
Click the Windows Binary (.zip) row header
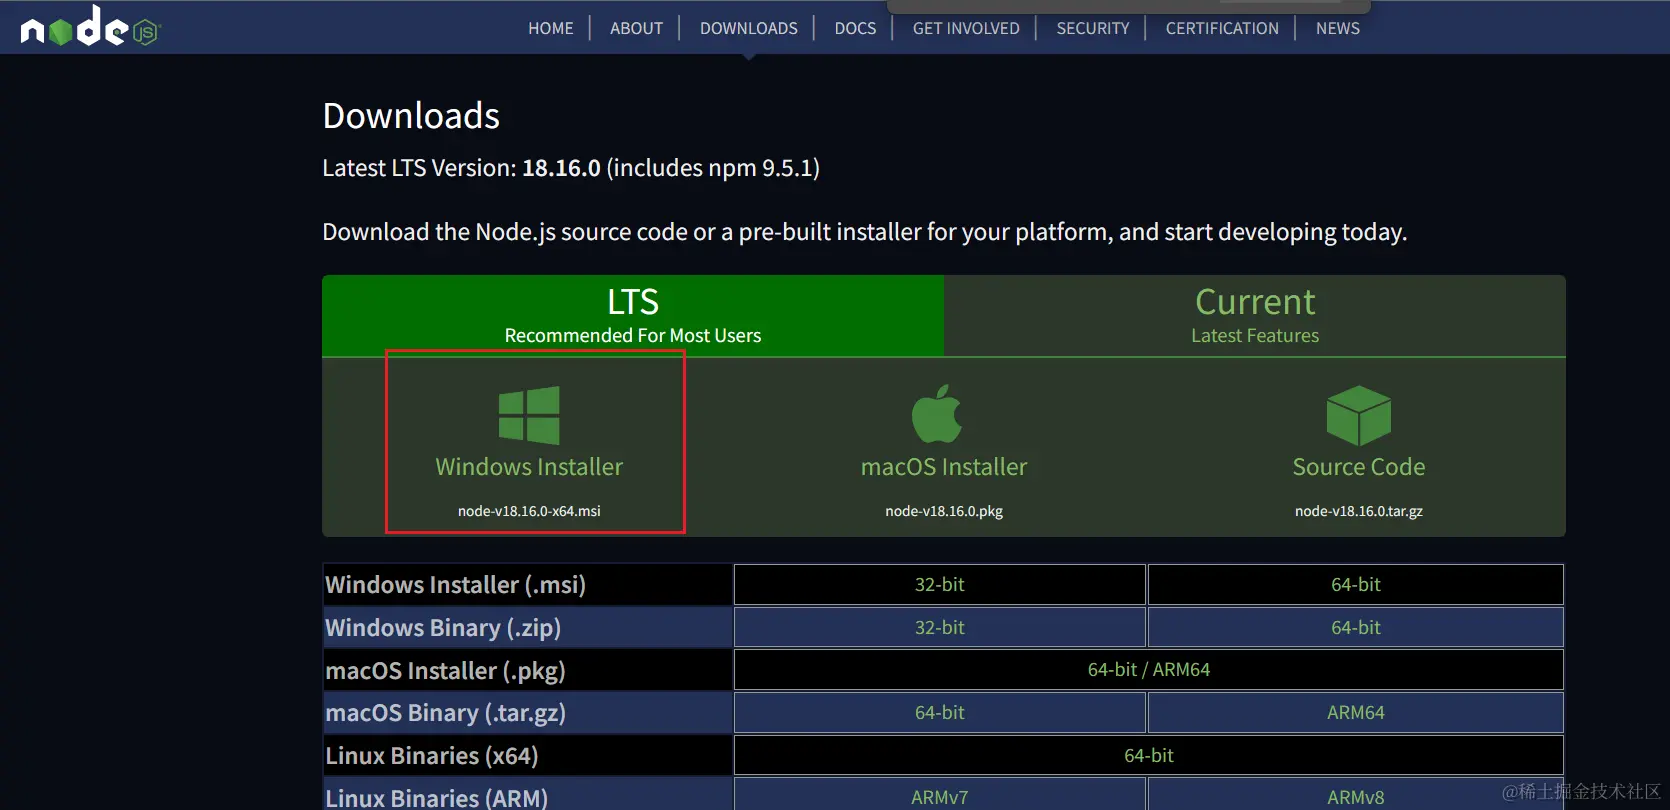pyautogui.click(x=527, y=627)
